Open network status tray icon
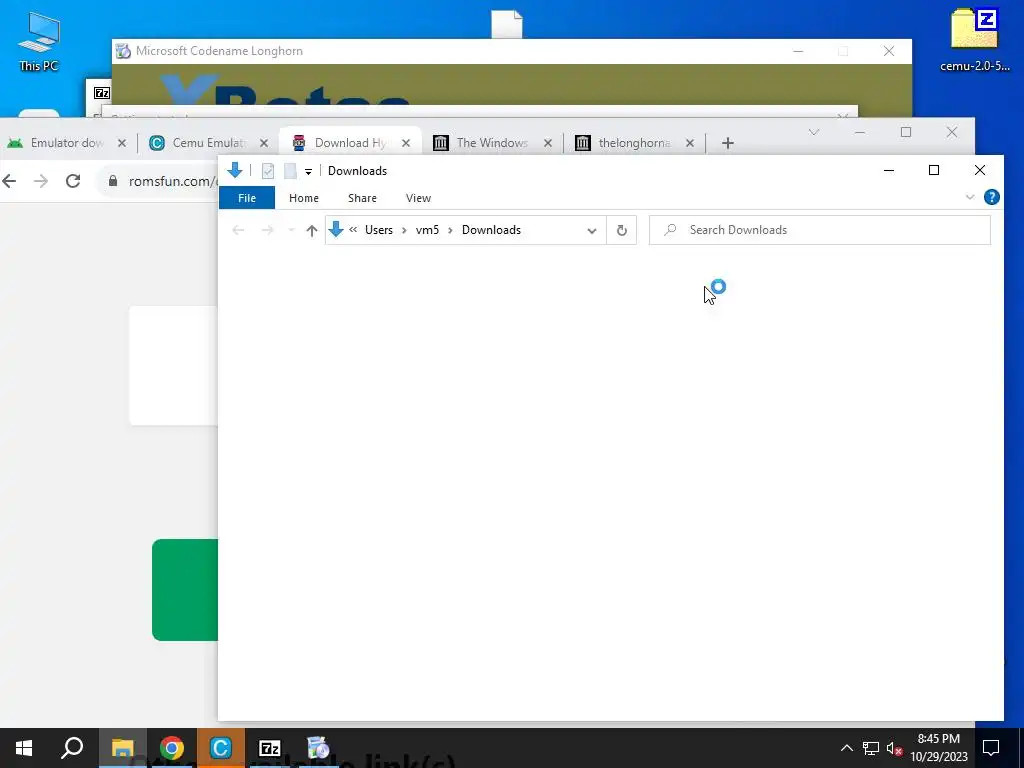This screenshot has height=768, width=1024. pyautogui.click(x=871, y=748)
